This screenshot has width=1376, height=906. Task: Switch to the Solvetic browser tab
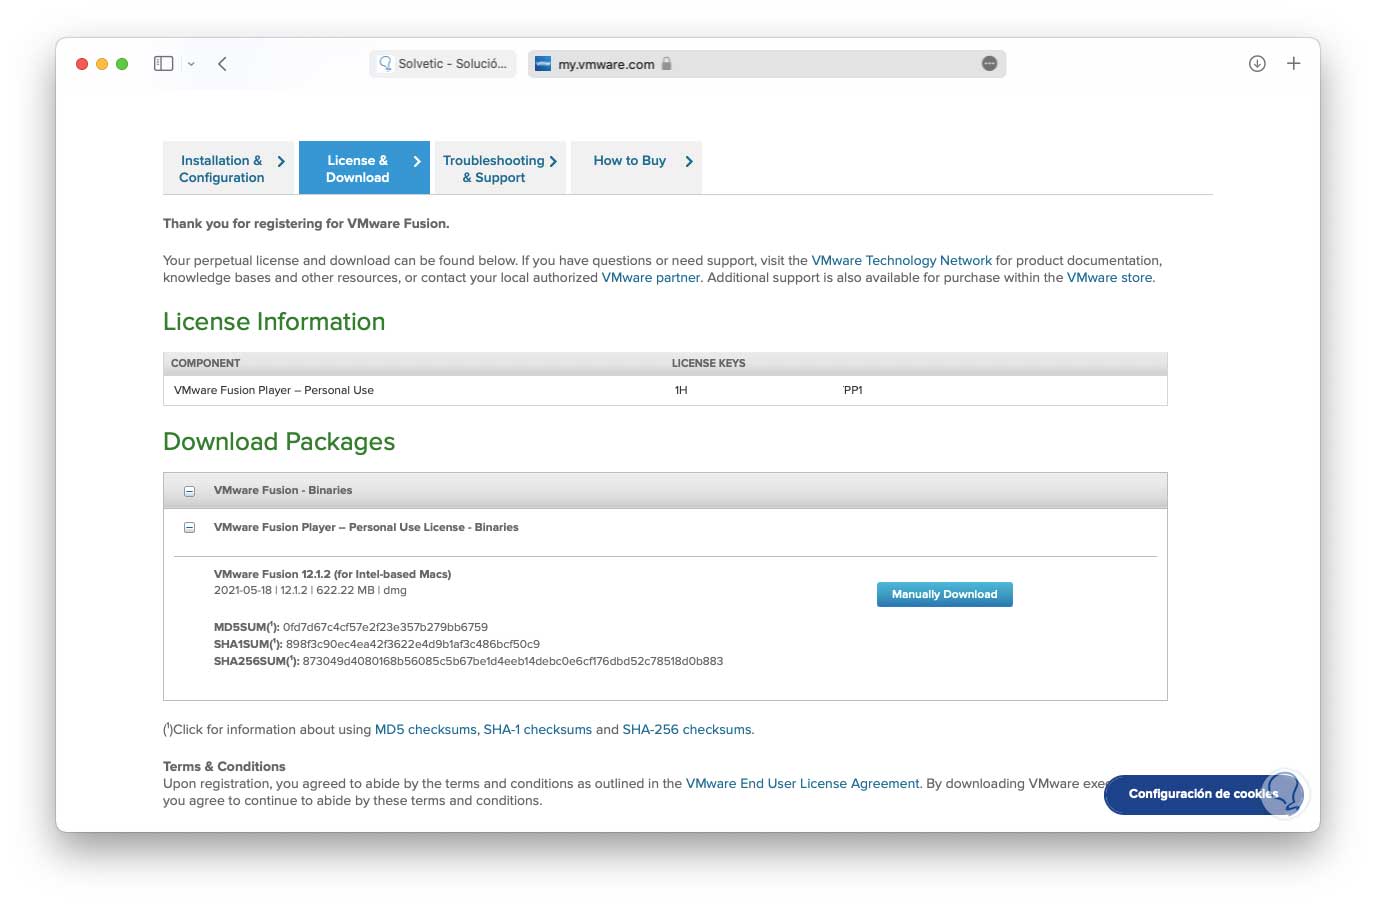[443, 64]
